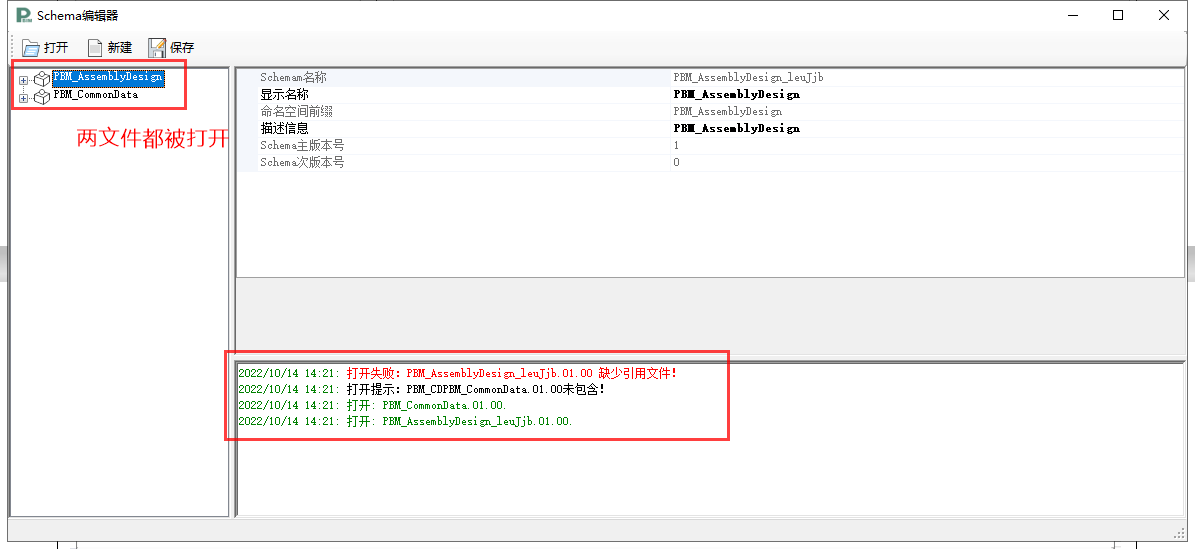Select the 显示名称 property label
Viewport: 1195px width, 549px height.
pos(284,95)
